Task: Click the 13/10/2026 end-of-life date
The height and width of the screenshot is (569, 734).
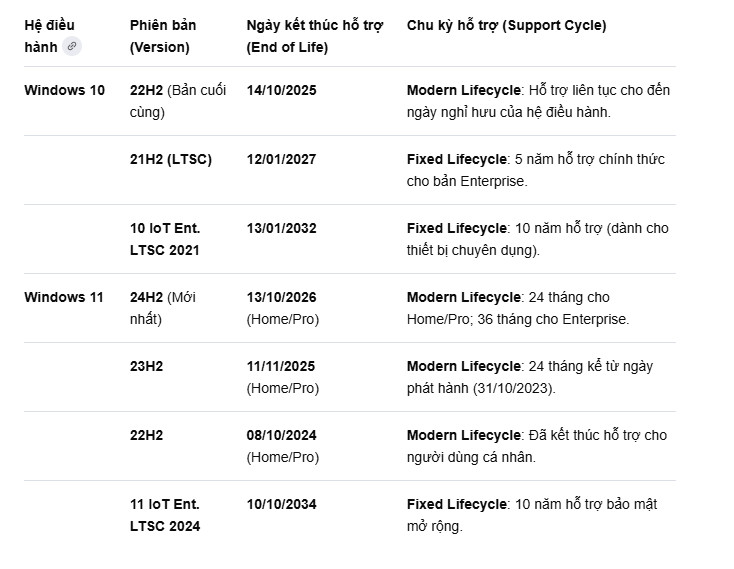Action: [281, 297]
